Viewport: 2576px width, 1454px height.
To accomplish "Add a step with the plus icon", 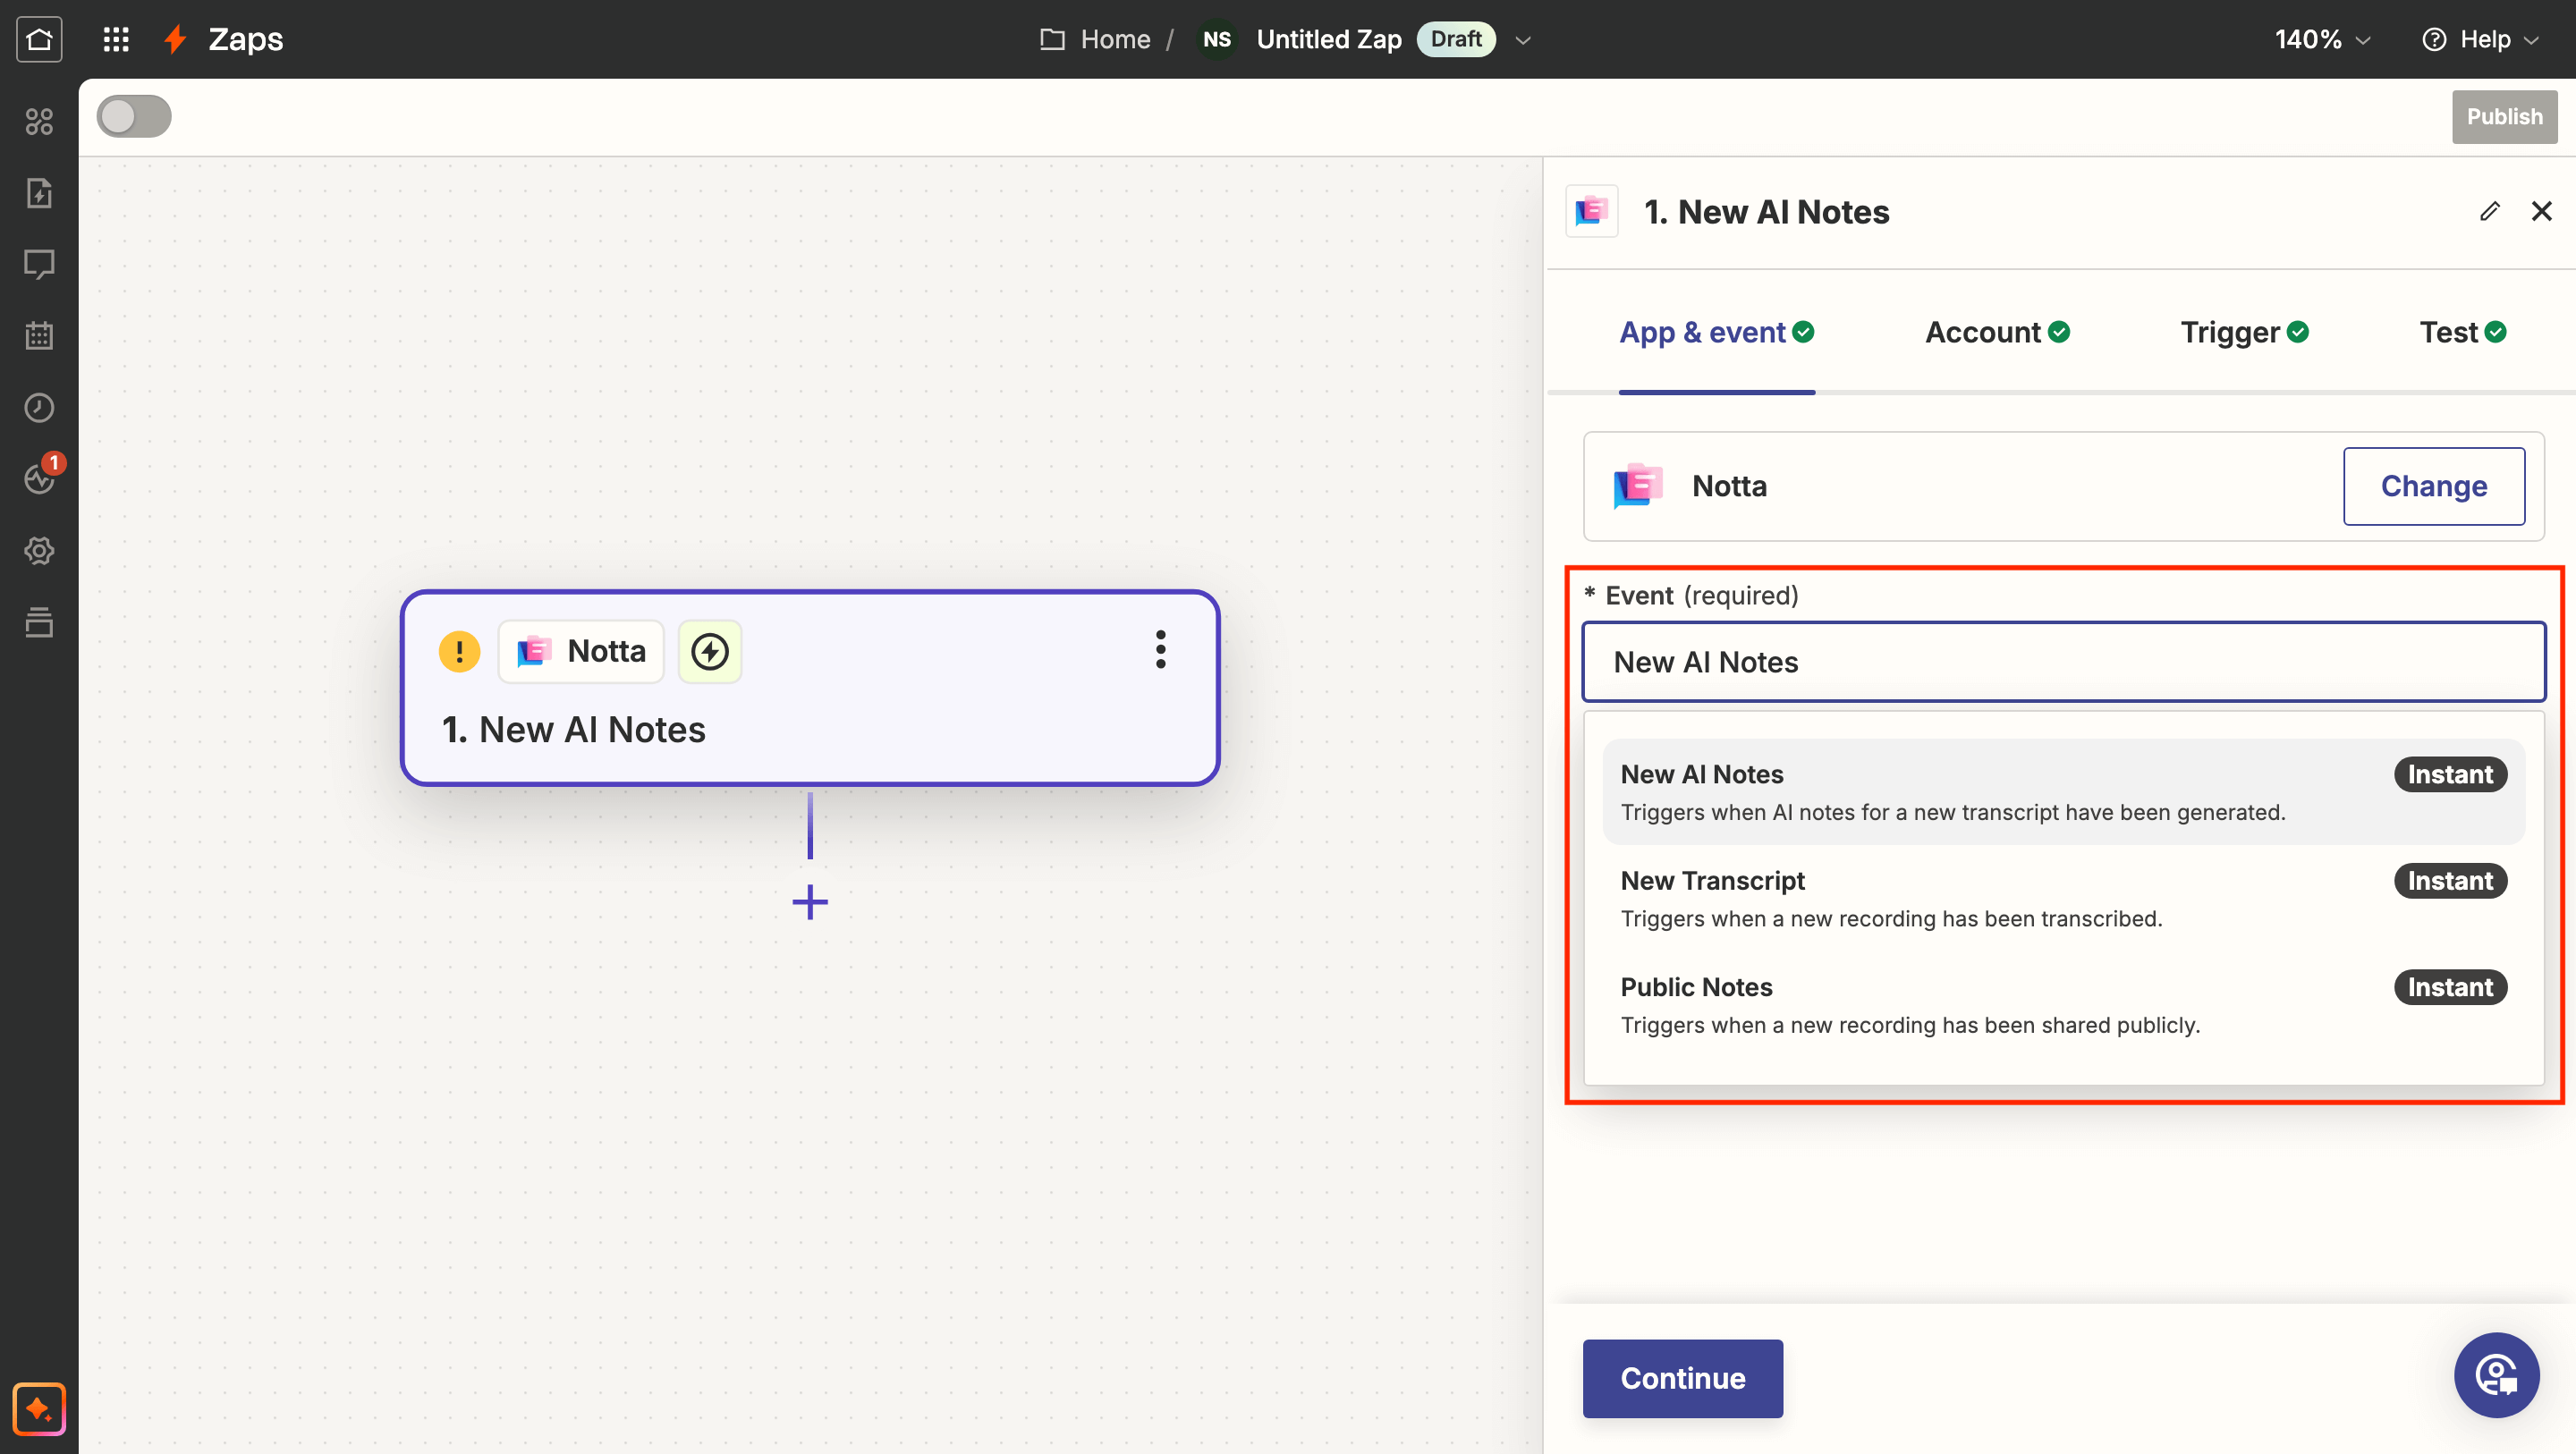I will coord(810,902).
